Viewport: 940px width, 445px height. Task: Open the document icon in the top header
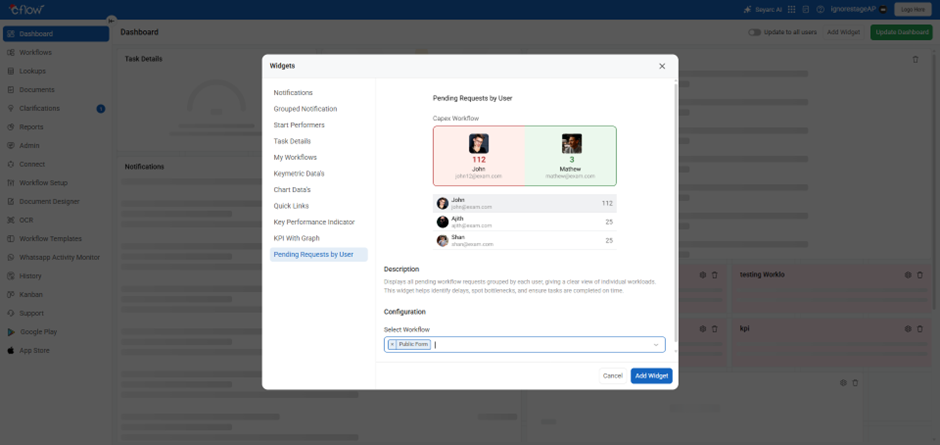[x=806, y=9]
